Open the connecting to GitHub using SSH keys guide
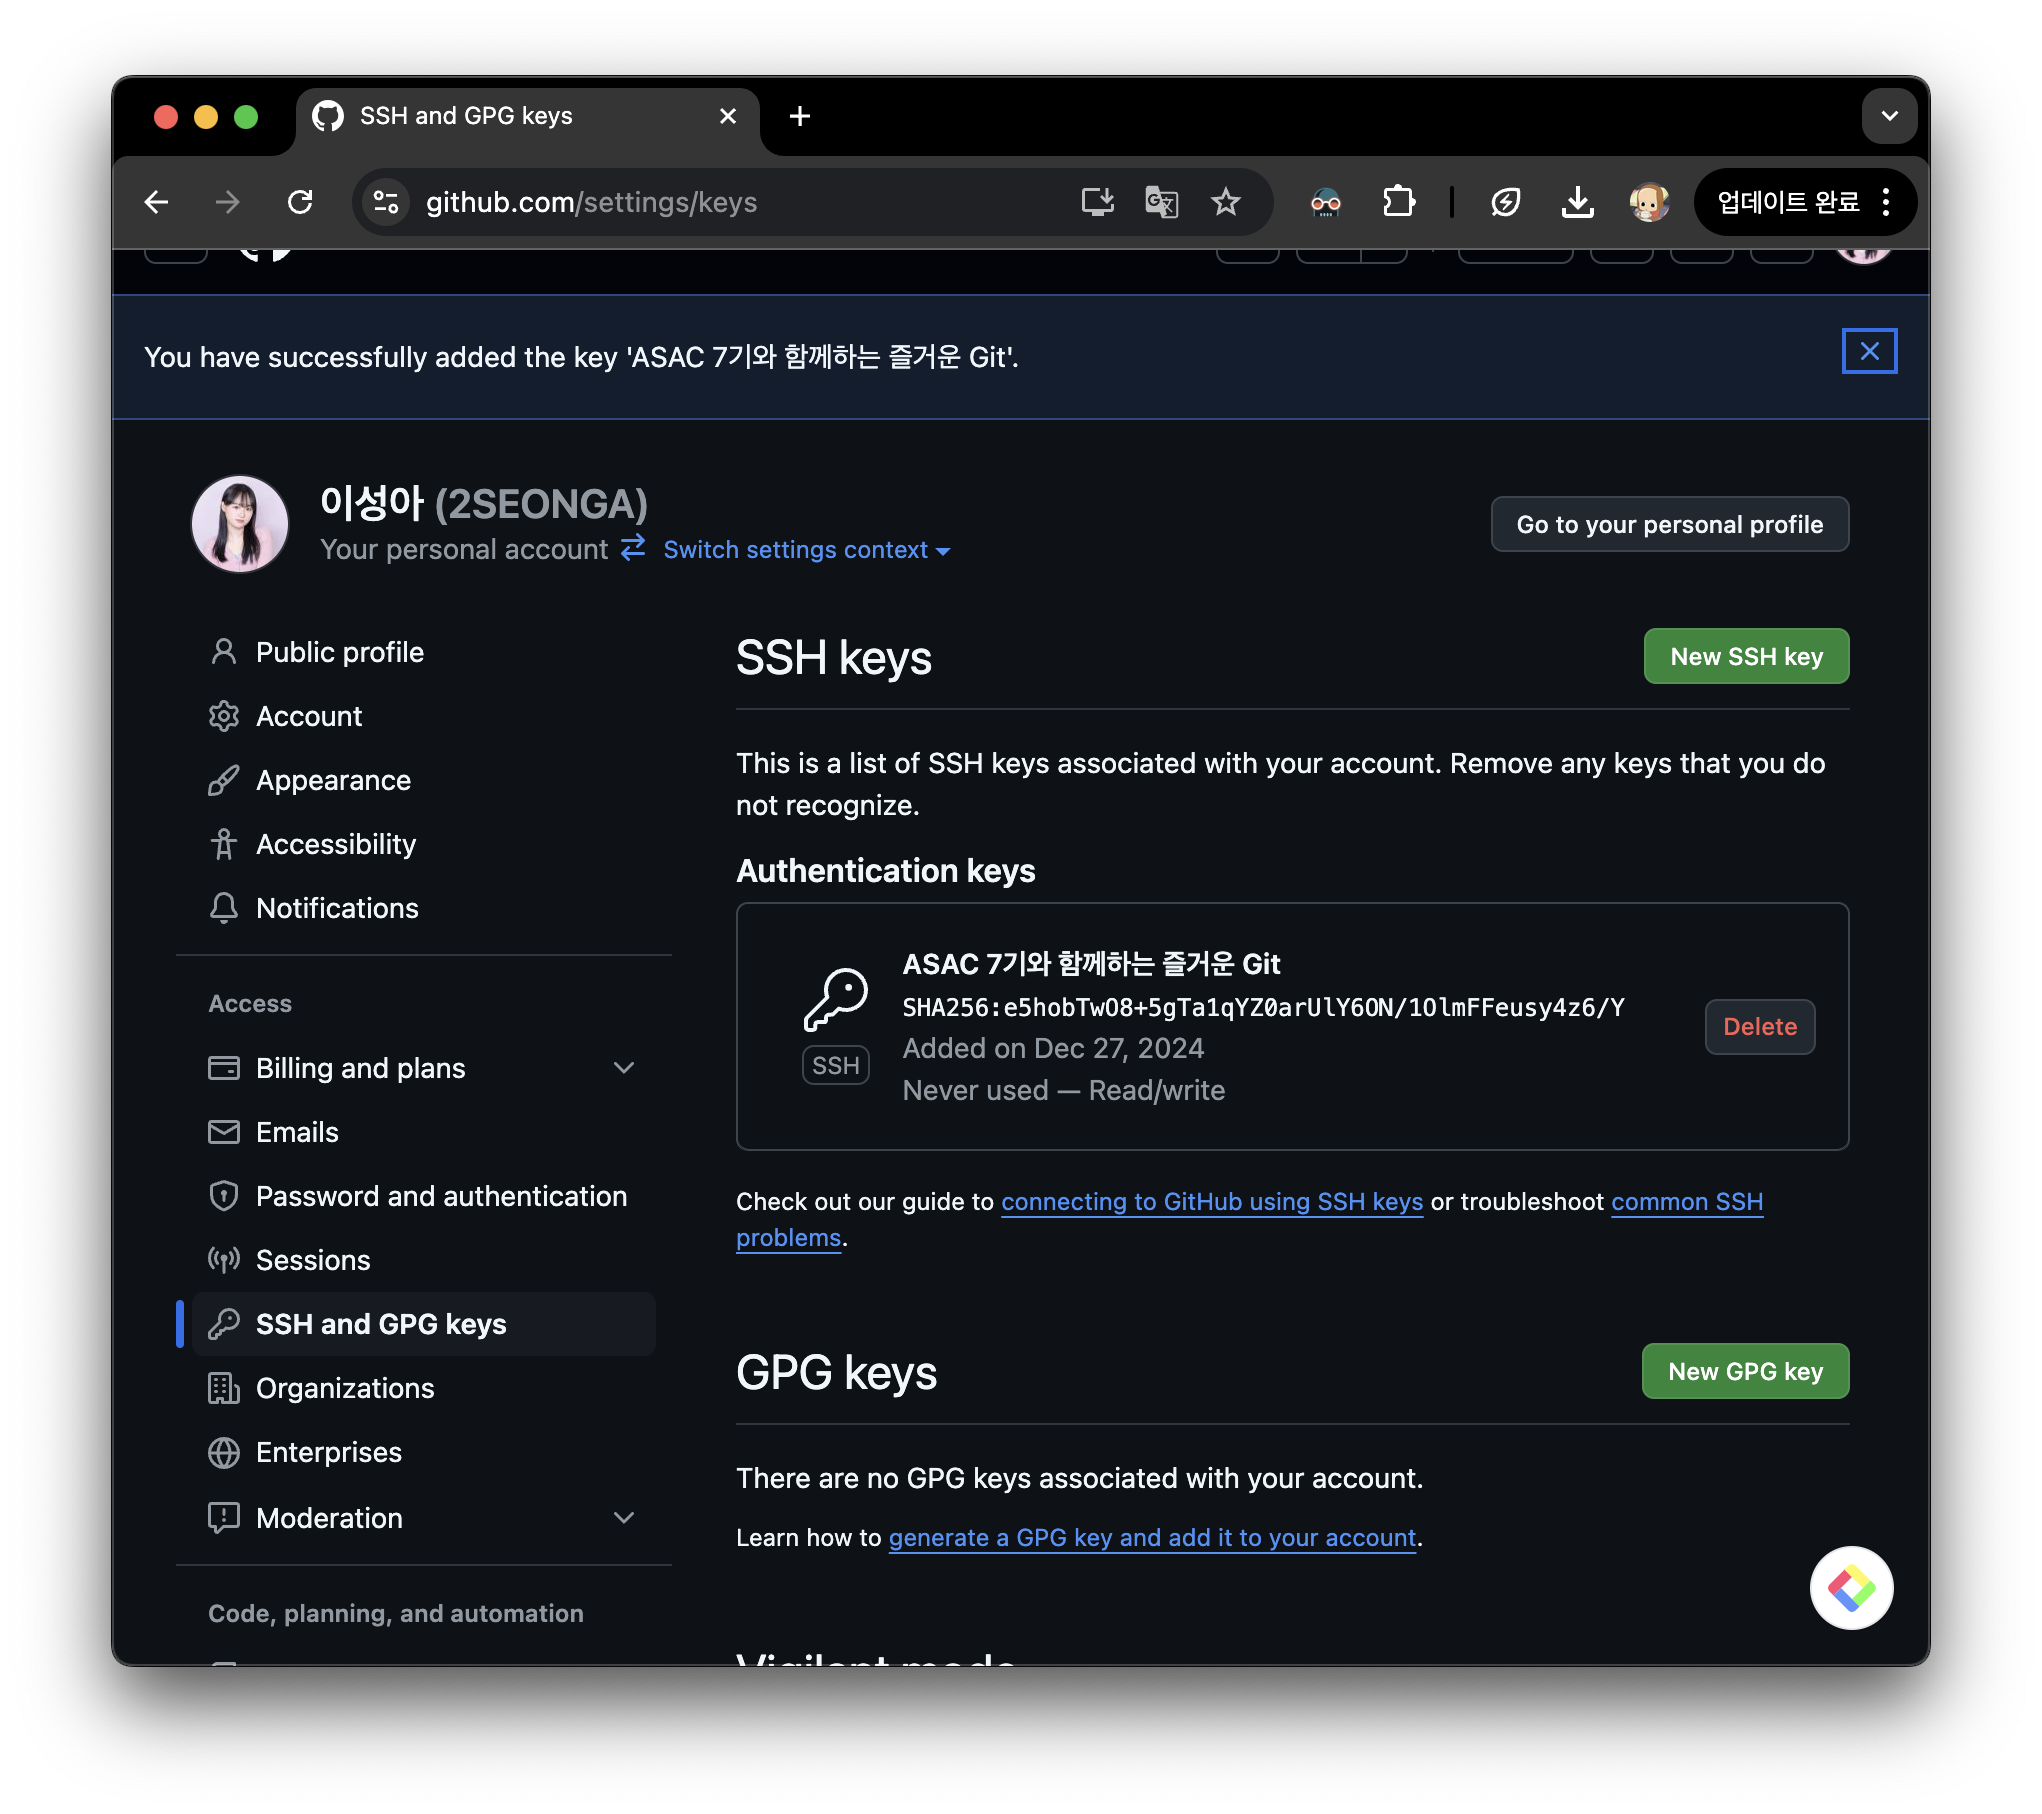This screenshot has width=2042, height=1814. point(1212,1202)
